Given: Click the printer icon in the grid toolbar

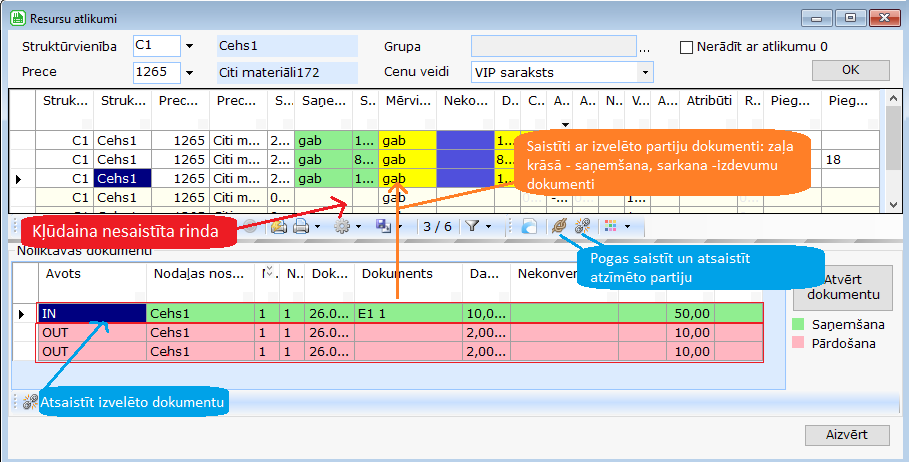Looking at the screenshot, I should tap(301, 227).
